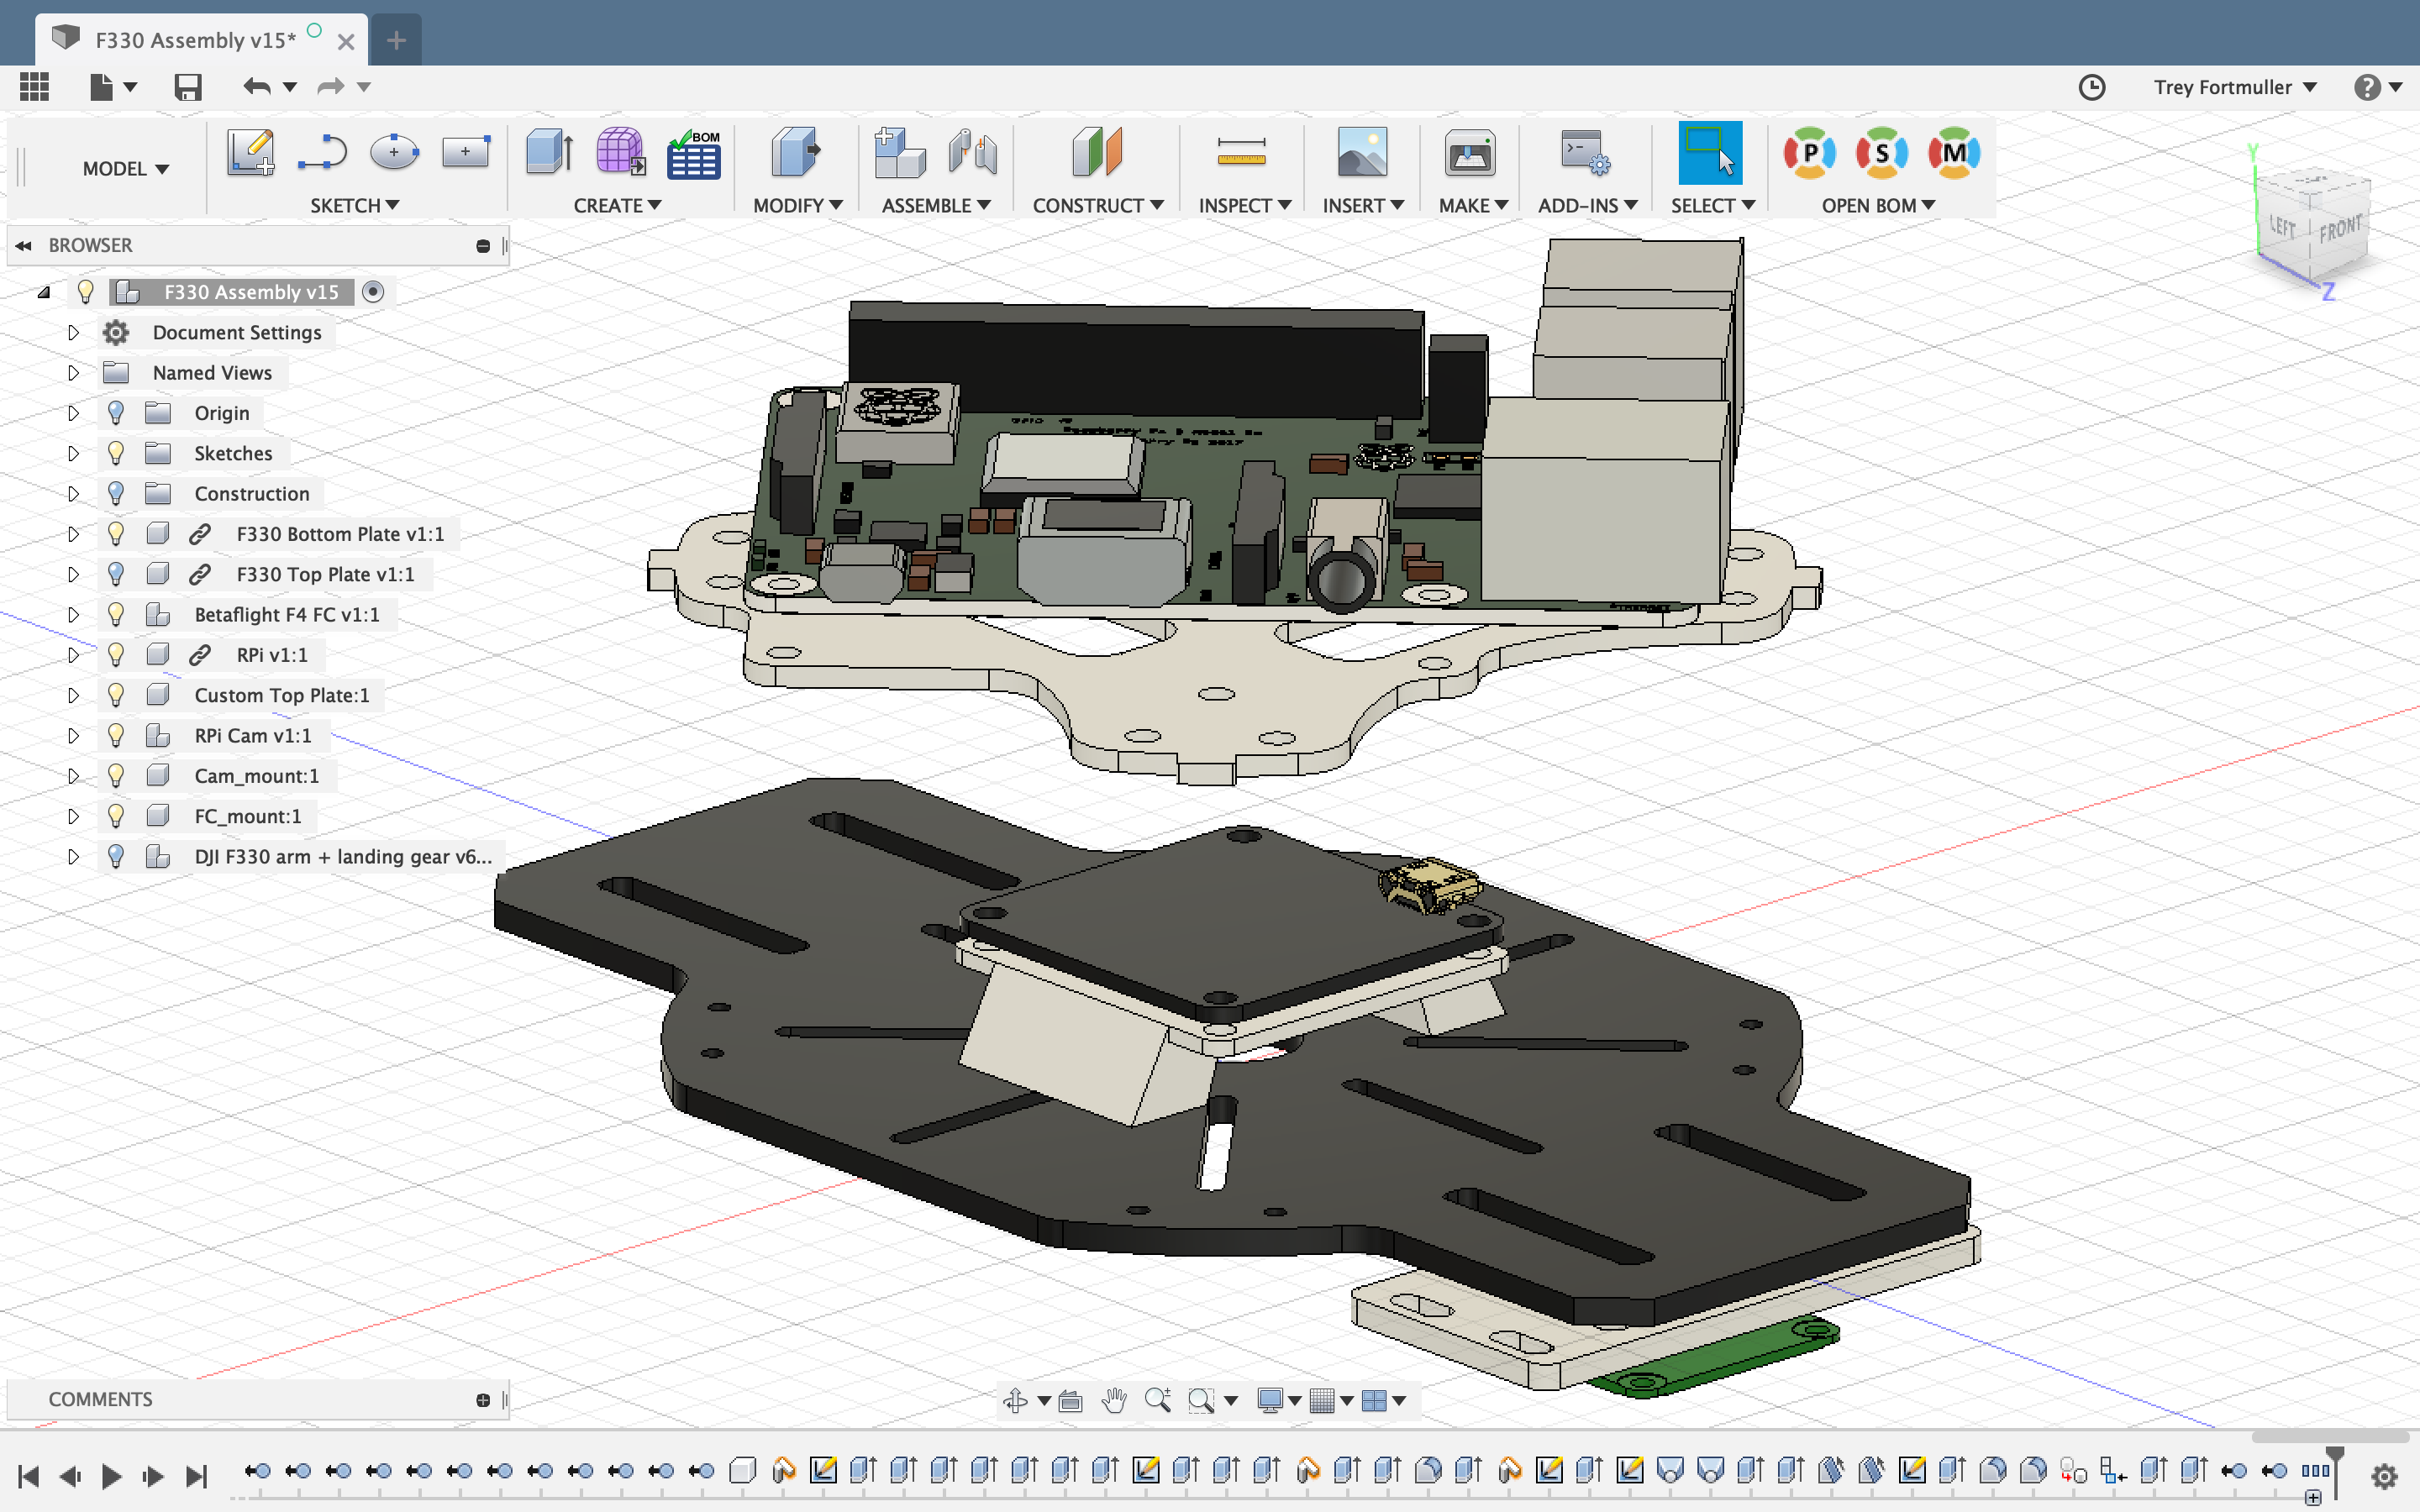Open the CONSTRUCT menu
2420x1512 pixels.
(1097, 205)
